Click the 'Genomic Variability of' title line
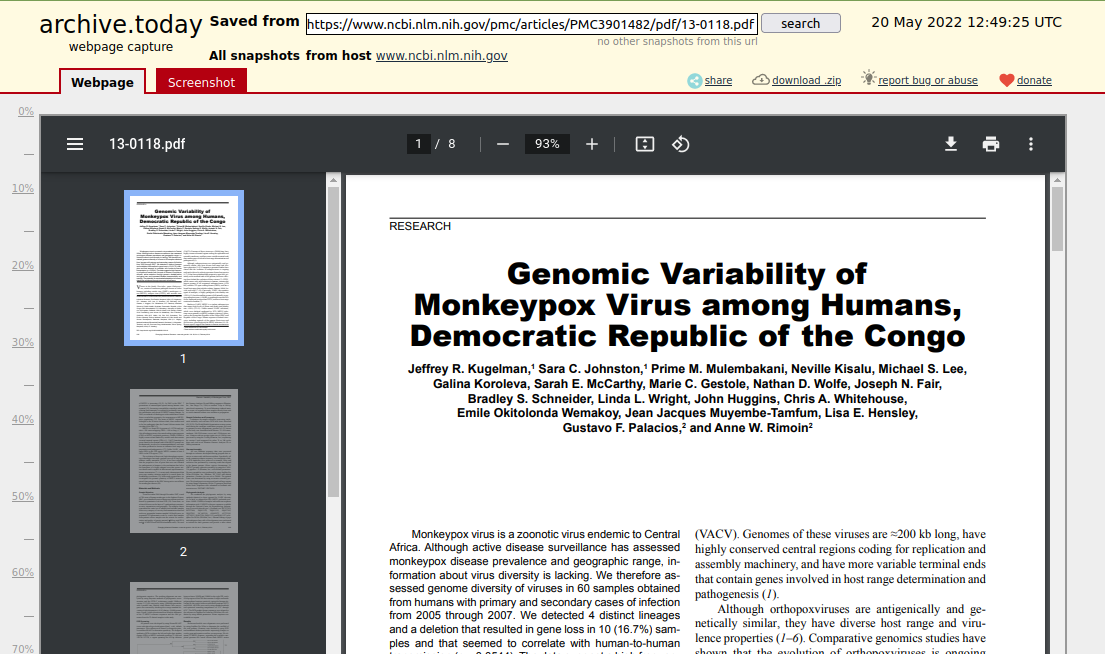The width and height of the screenshot is (1105, 654). click(x=687, y=274)
